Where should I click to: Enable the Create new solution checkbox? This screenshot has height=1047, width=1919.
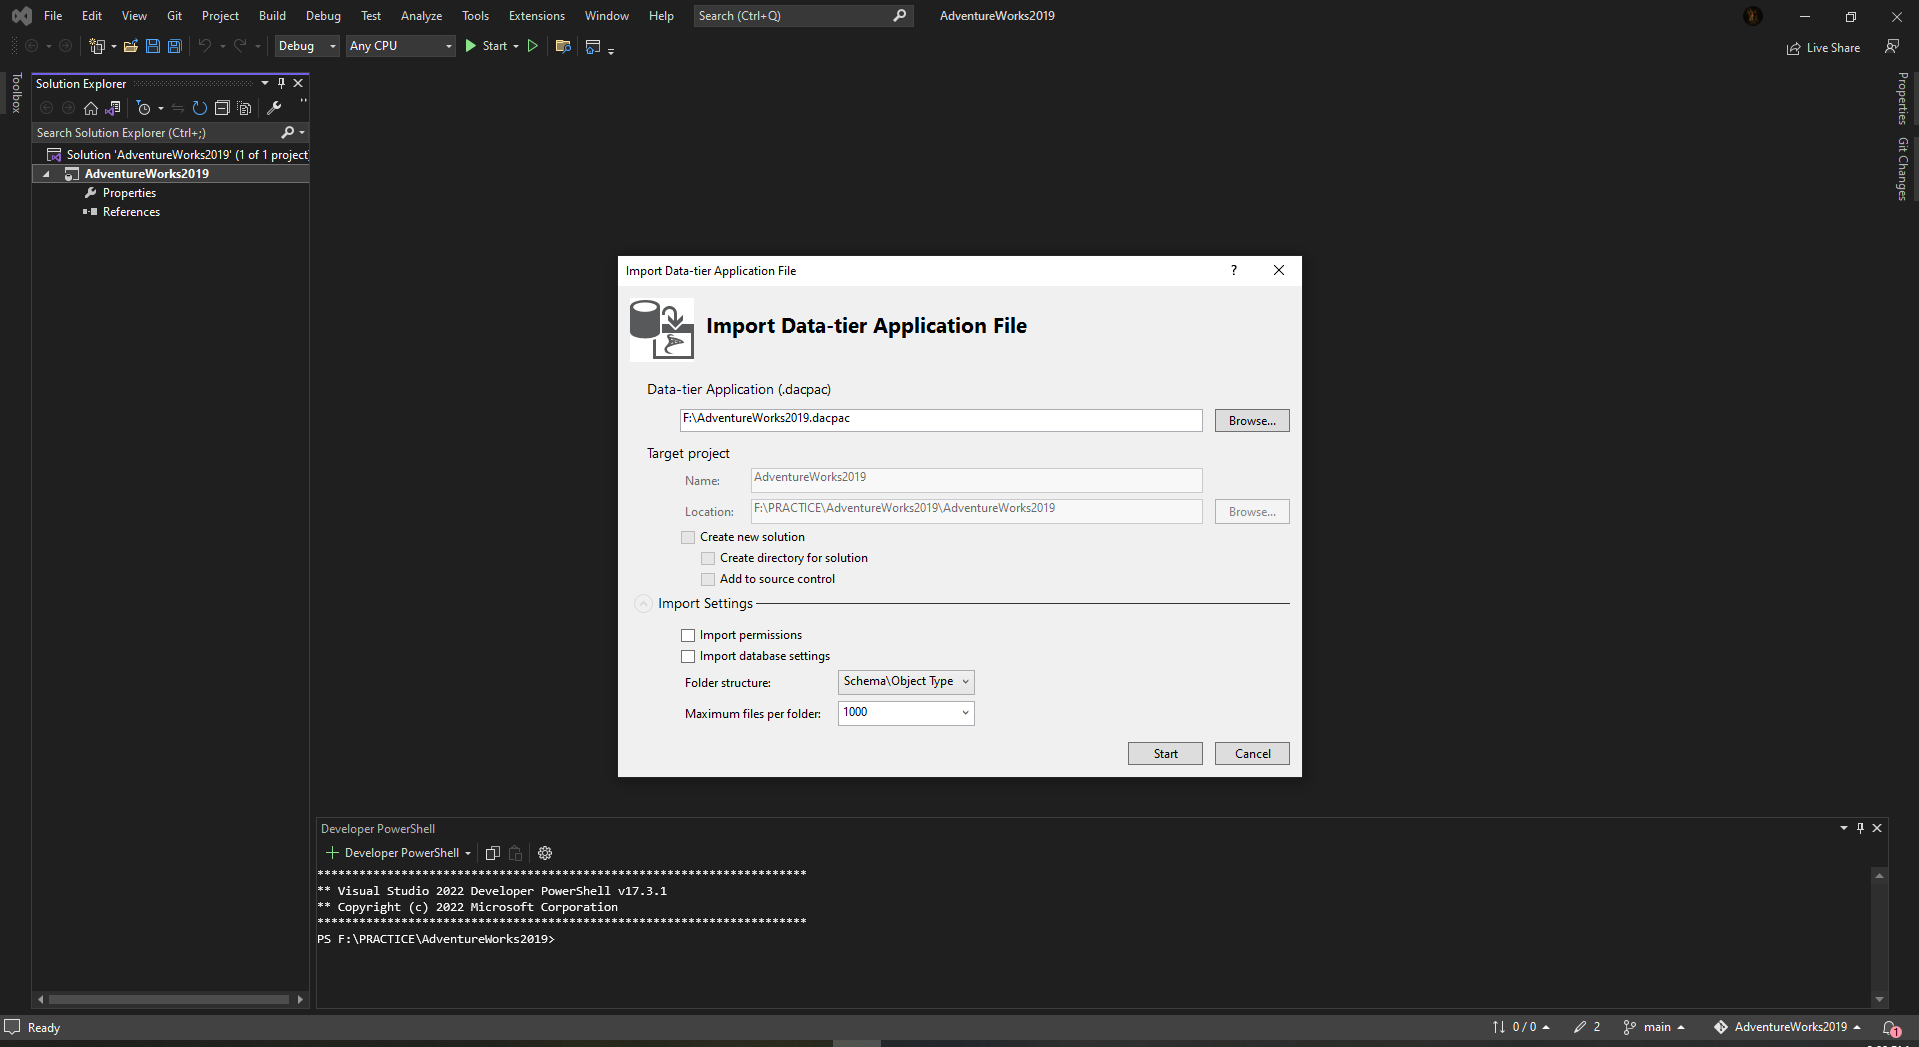688,537
